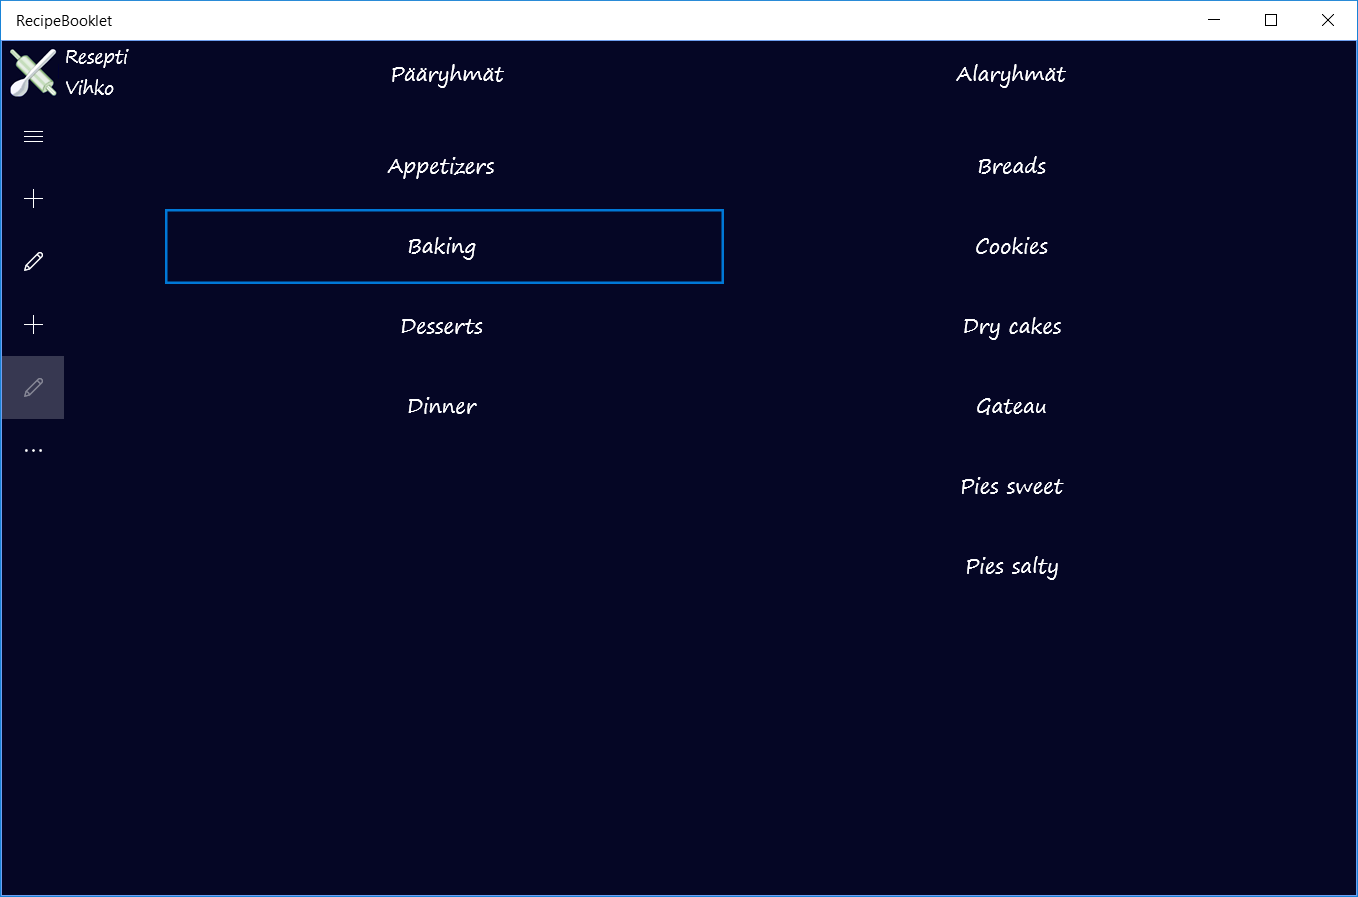Edit the selected main group using the pencil icon
Screen dimensions: 1358x897
coord(33,260)
